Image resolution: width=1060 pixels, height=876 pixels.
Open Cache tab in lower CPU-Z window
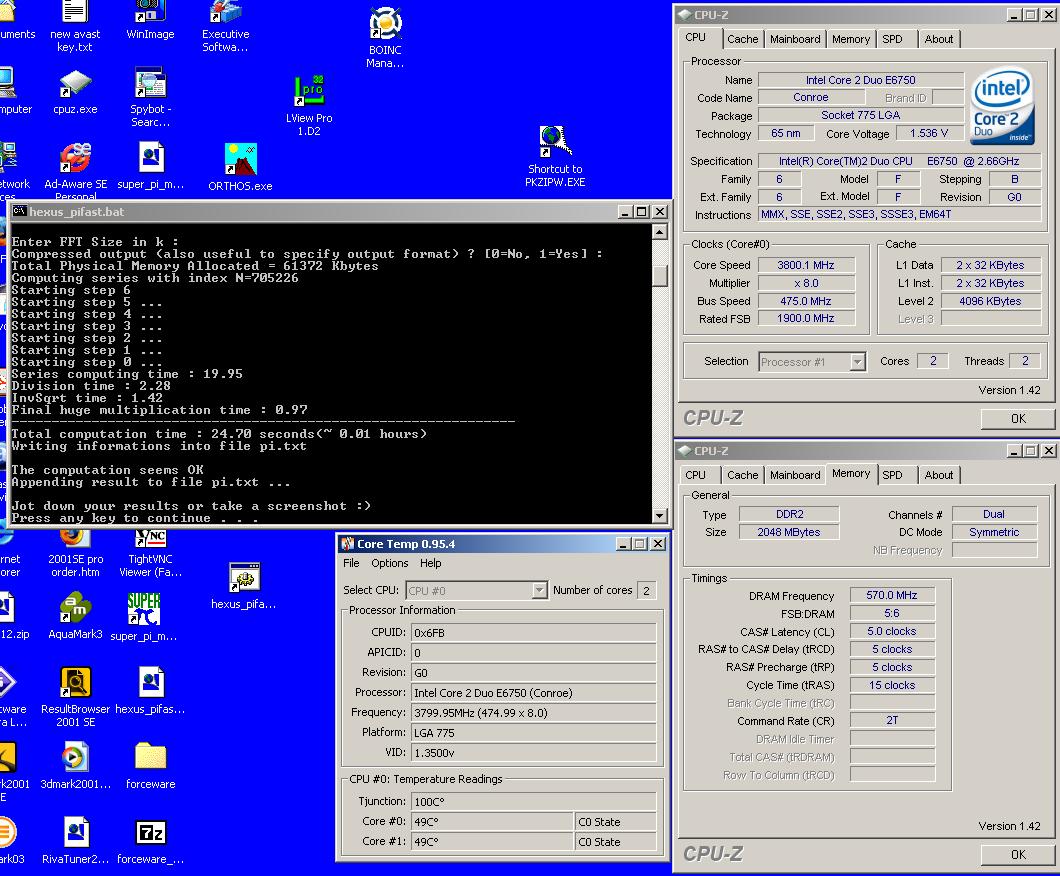[x=742, y=475]
